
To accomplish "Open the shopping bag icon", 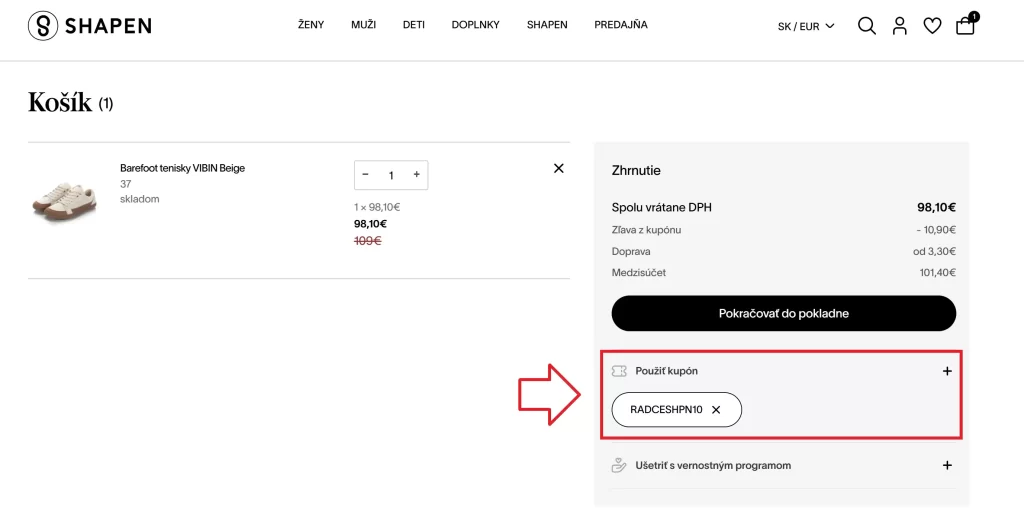I will (x=966, y=24).
